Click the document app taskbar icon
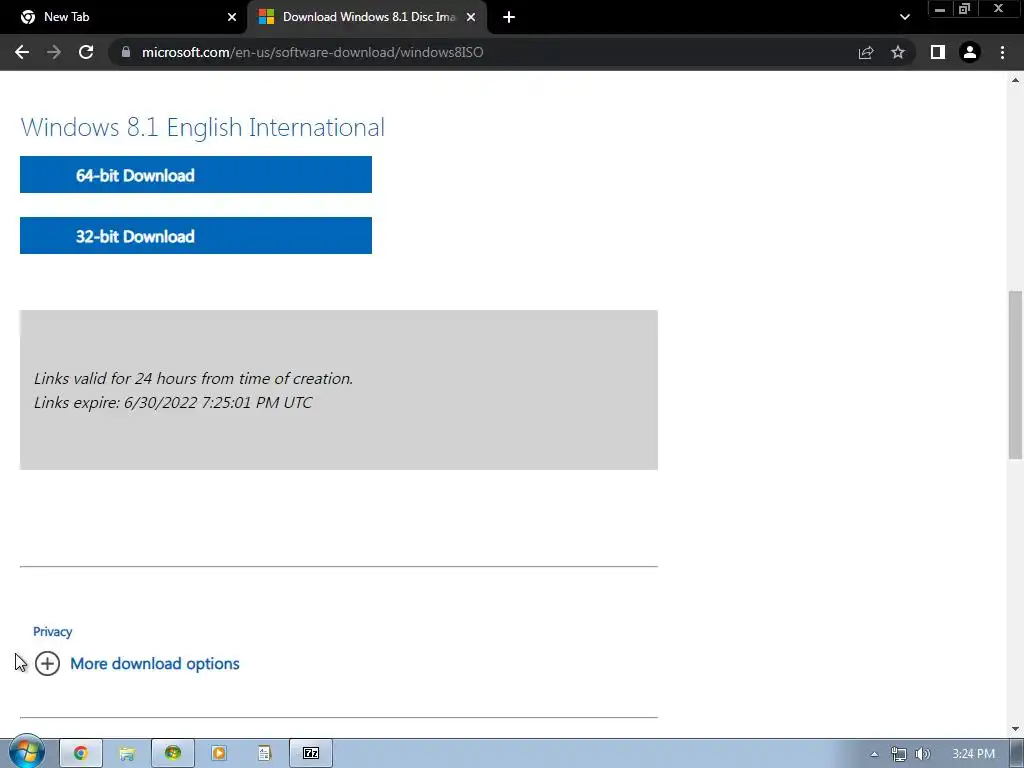The image size is (1024, 768). tap(264, 753)
